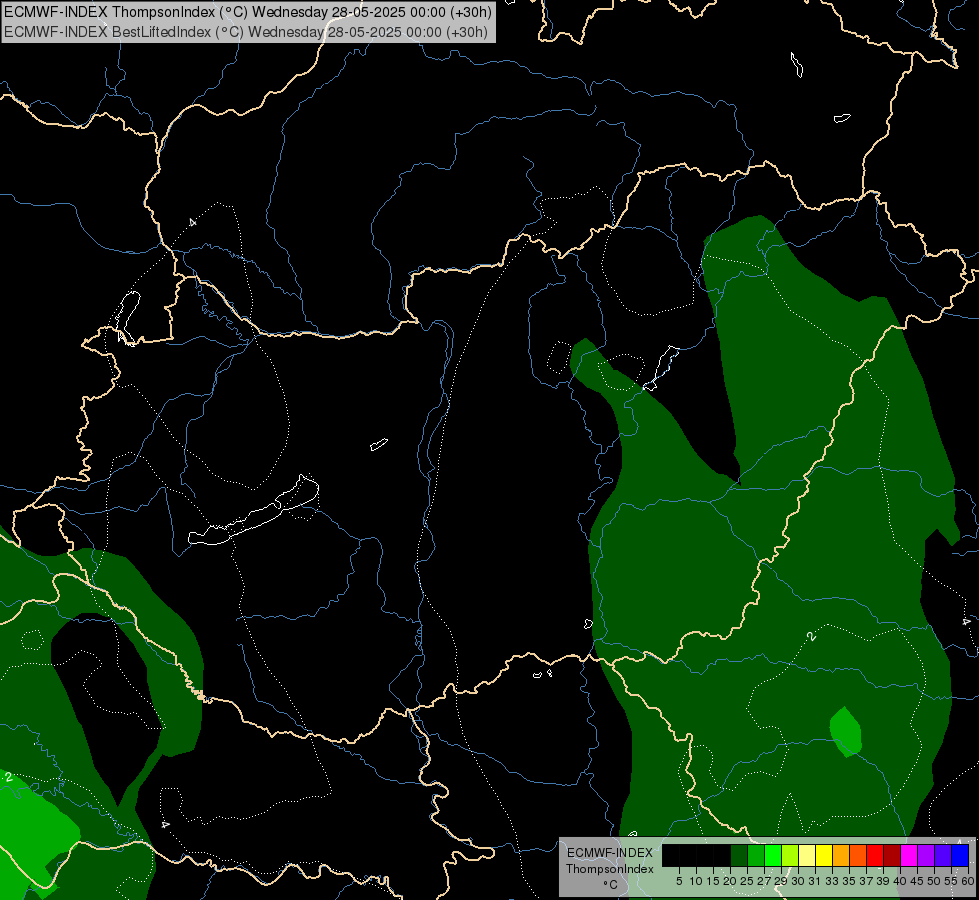The width and height of the screenshot is (979, 900).
Task: Click the legend tick value 30
Action: click(x=798, y=881)
